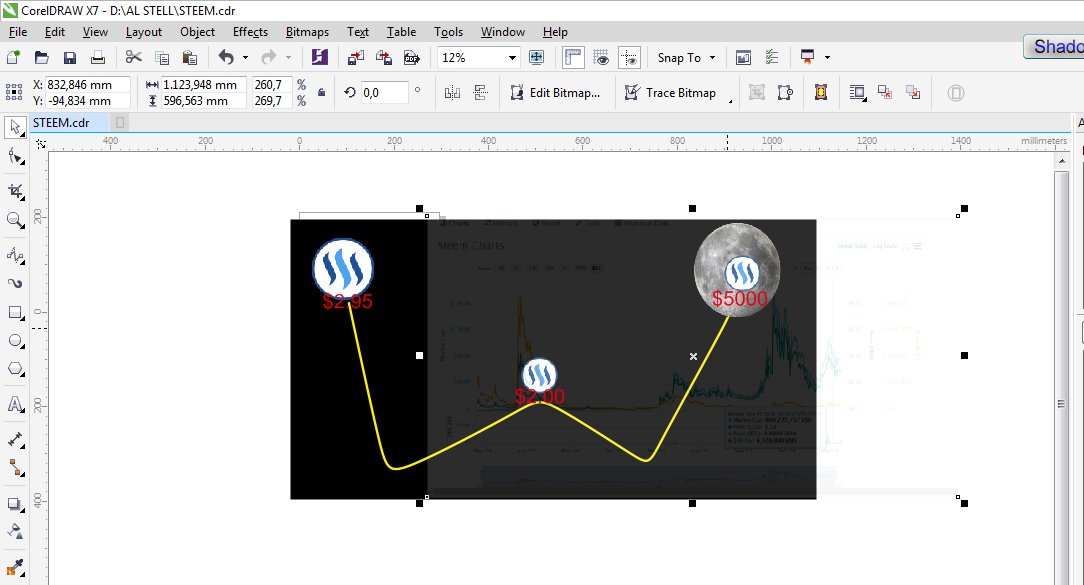The height and width of the screenshot is (585, 1084).
Task: Click the Import icon
Action: tap(356, 57)
